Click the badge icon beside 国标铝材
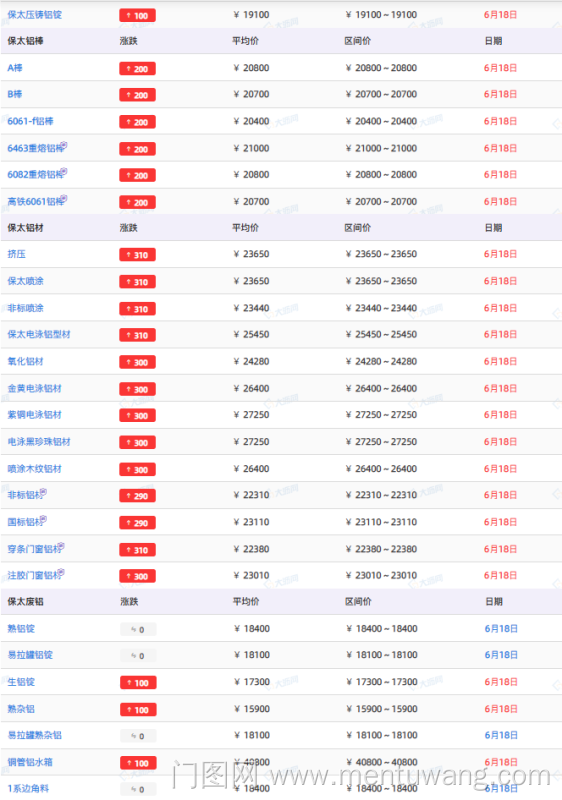 click(x=44, y=519)
